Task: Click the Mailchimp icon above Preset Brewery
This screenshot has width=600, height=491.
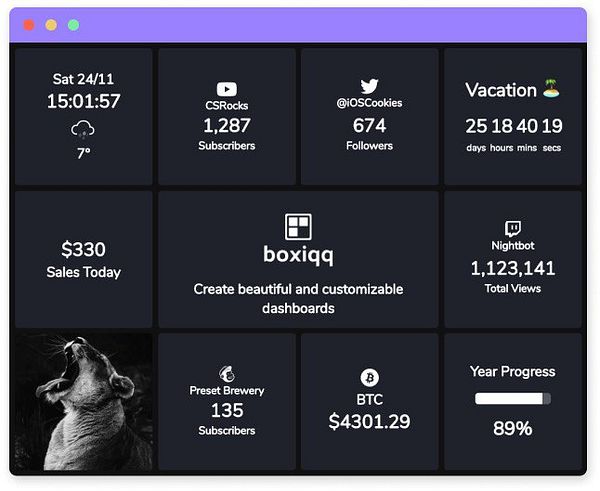Action: [x=227, y=374]
